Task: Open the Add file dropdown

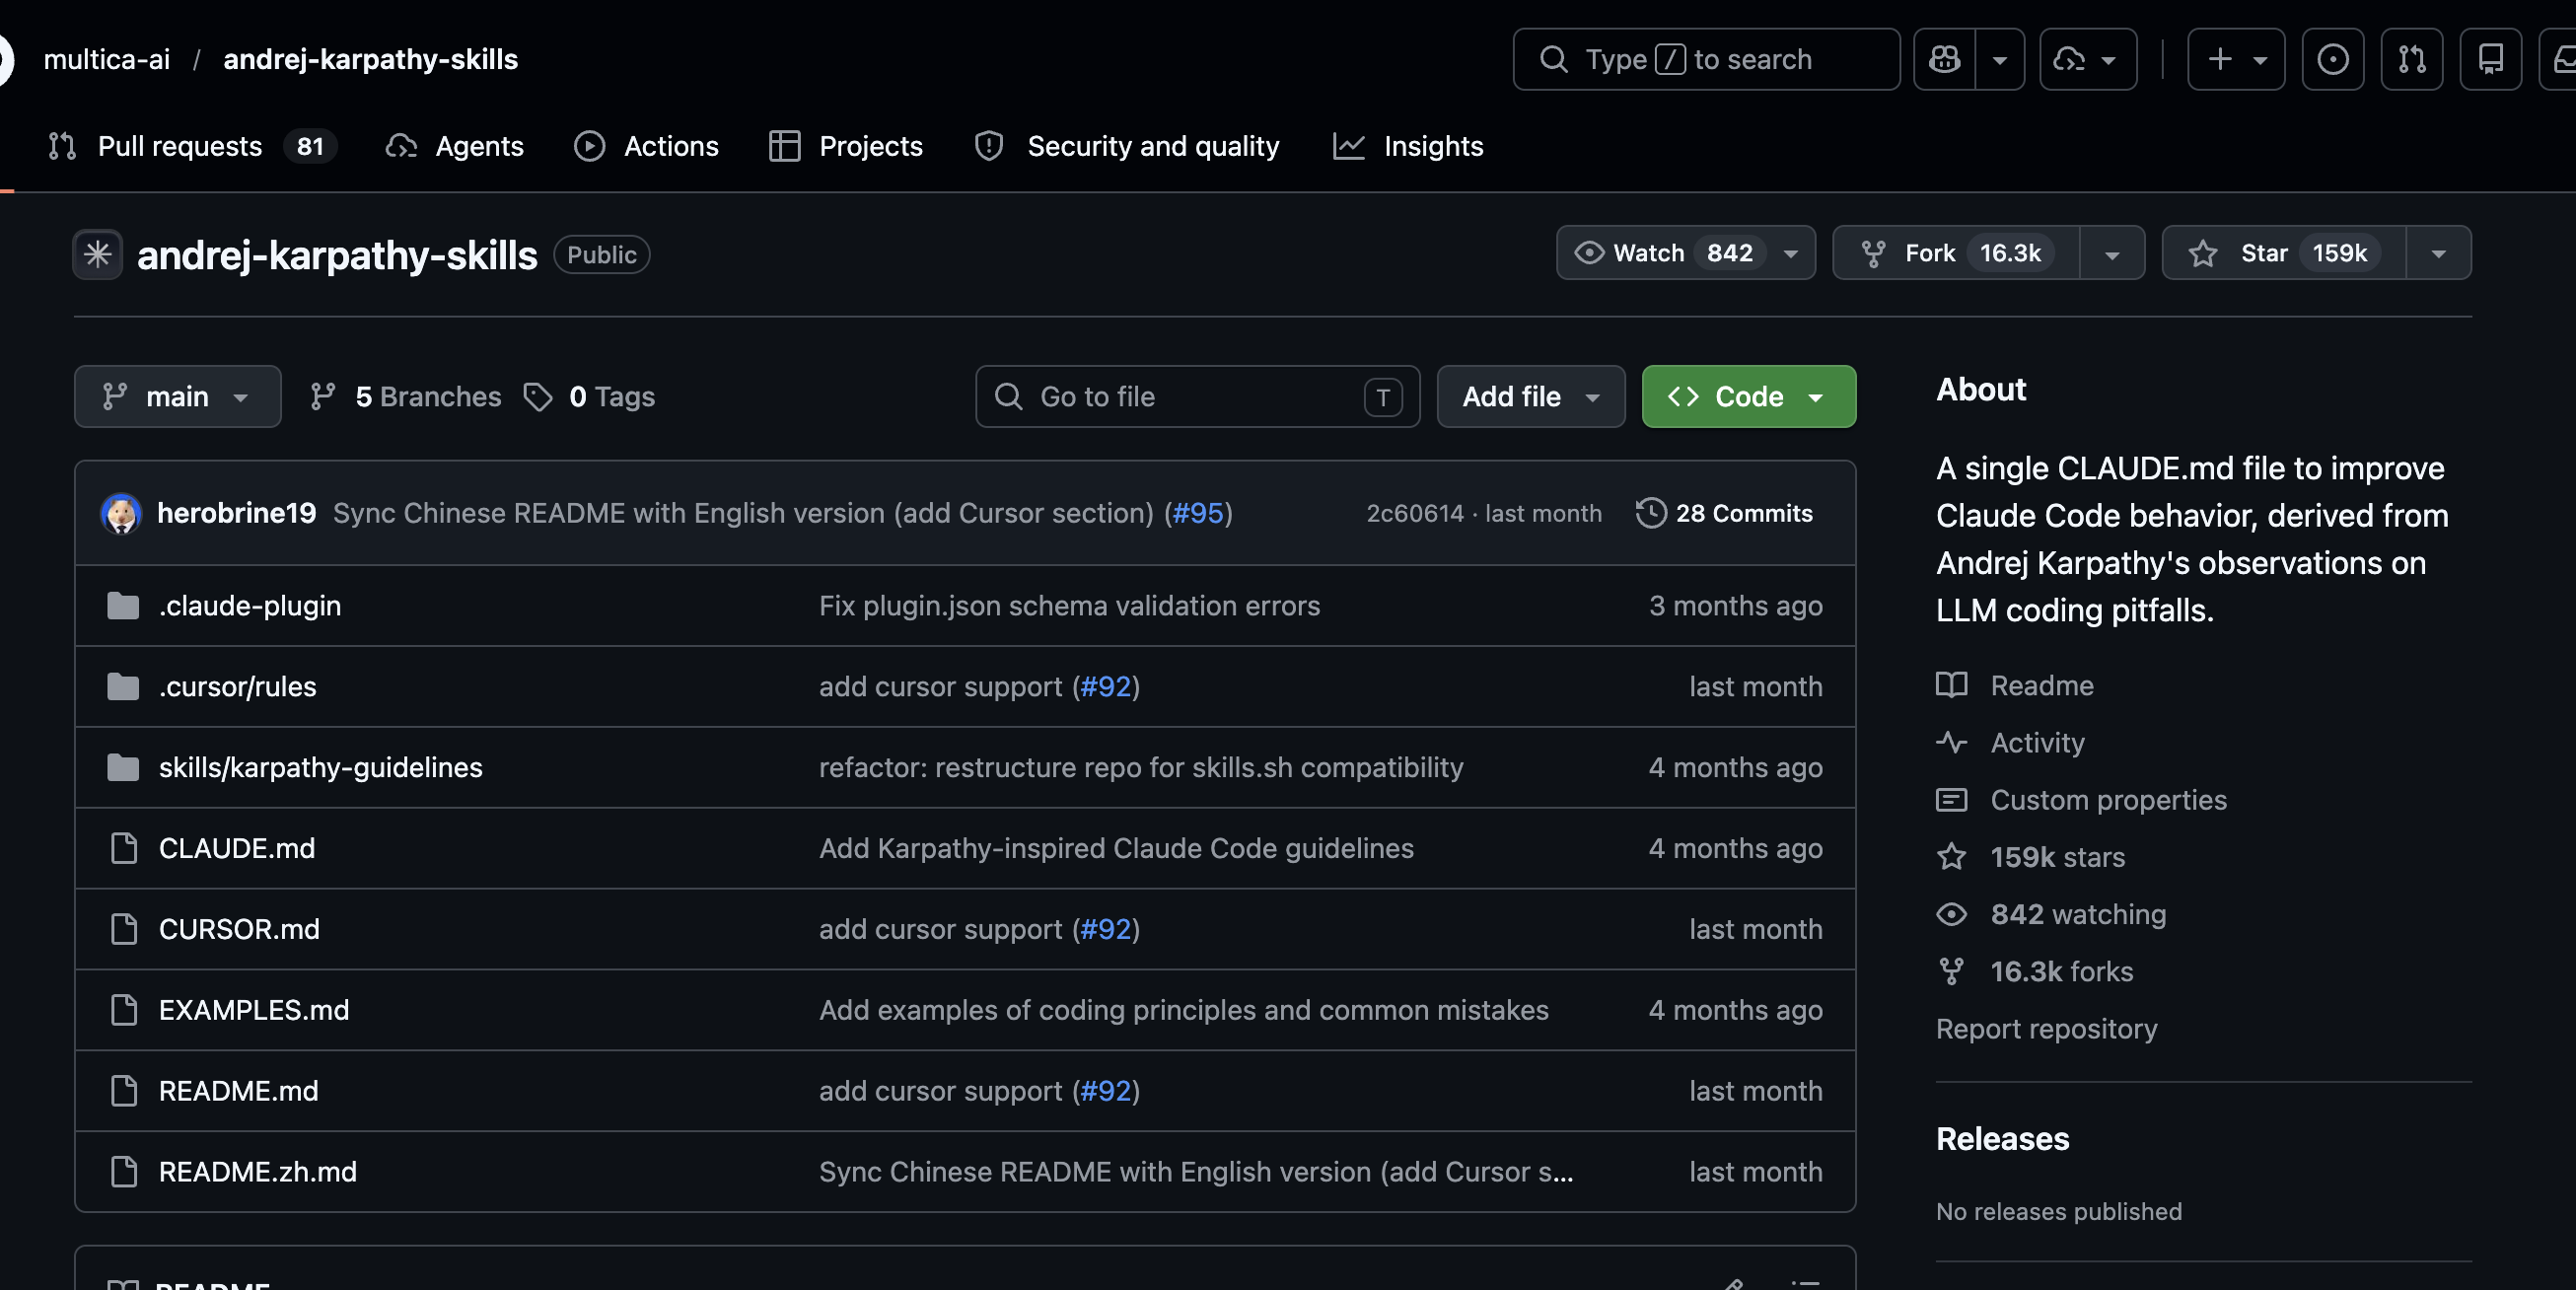Action: pyautogui.click(x=1531, y=397)
